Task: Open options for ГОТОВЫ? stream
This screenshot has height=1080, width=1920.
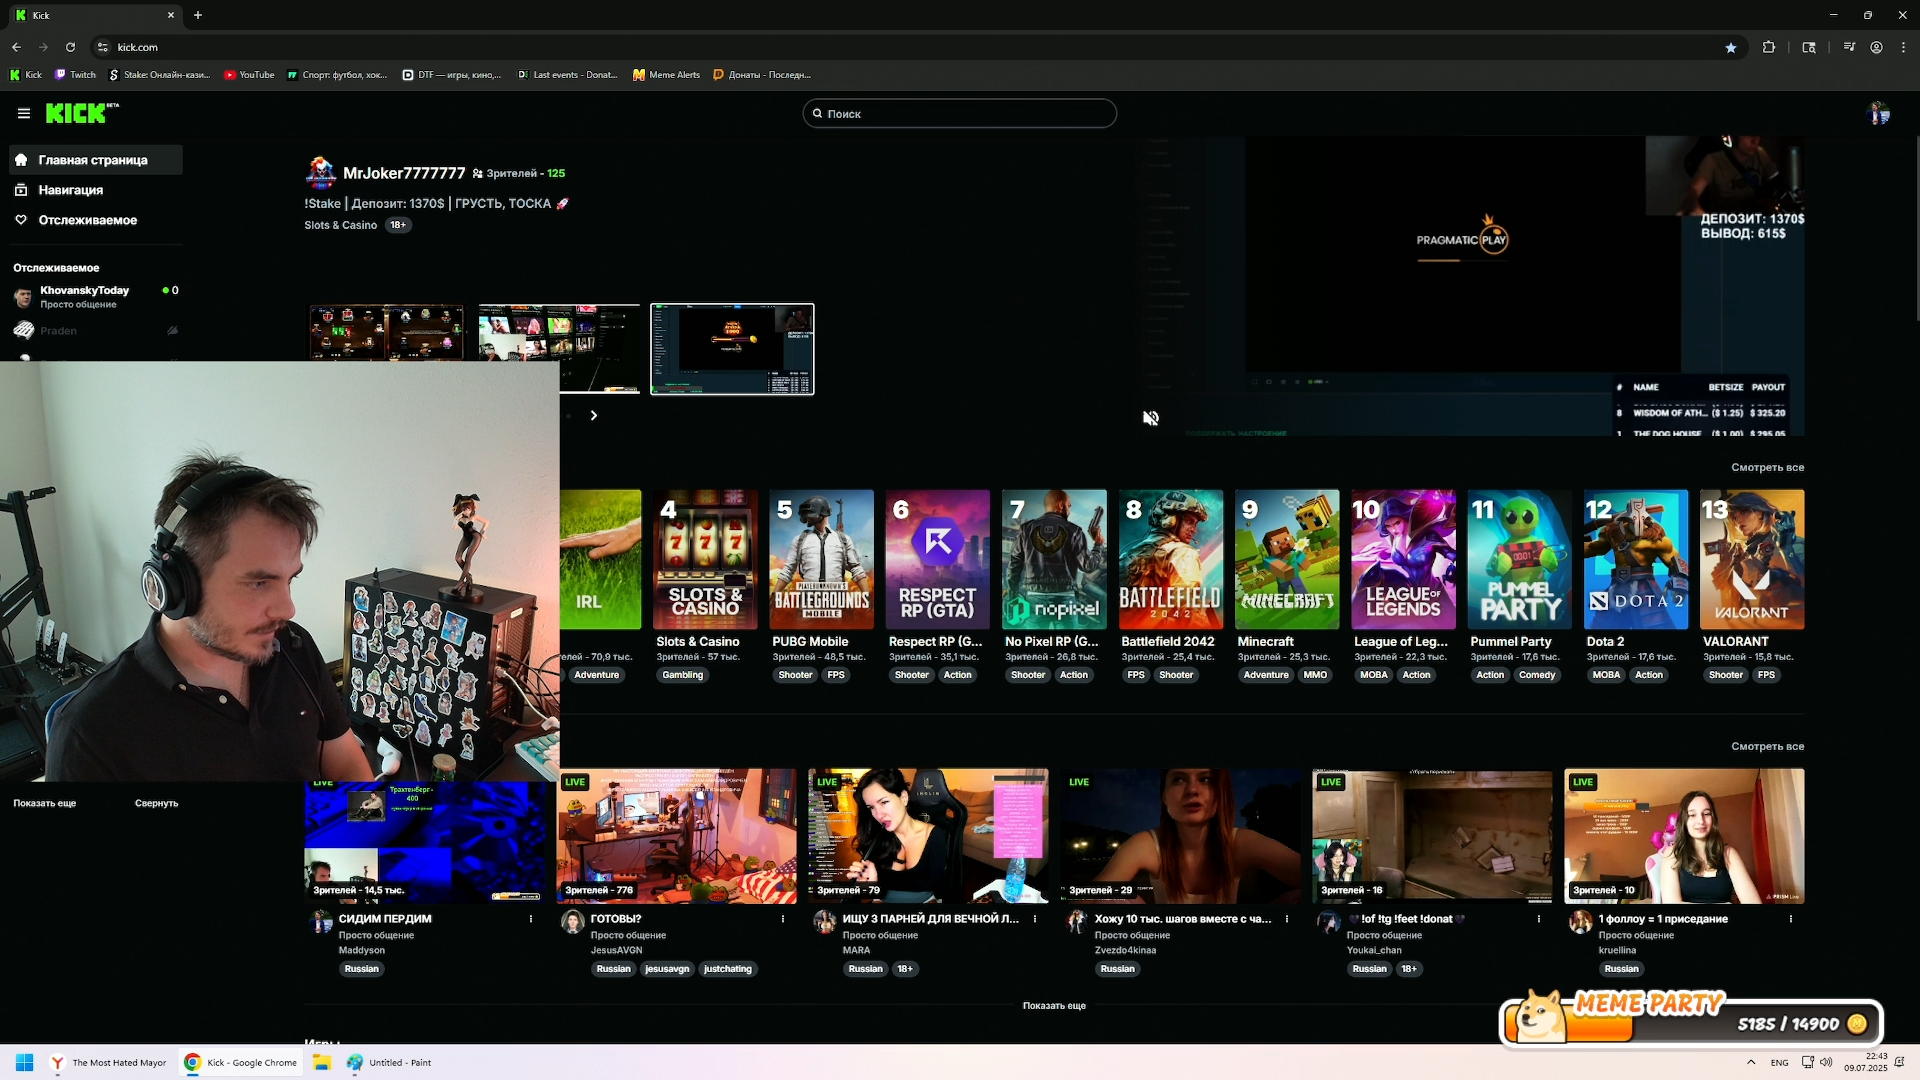Action: click(x=783, y=919)
